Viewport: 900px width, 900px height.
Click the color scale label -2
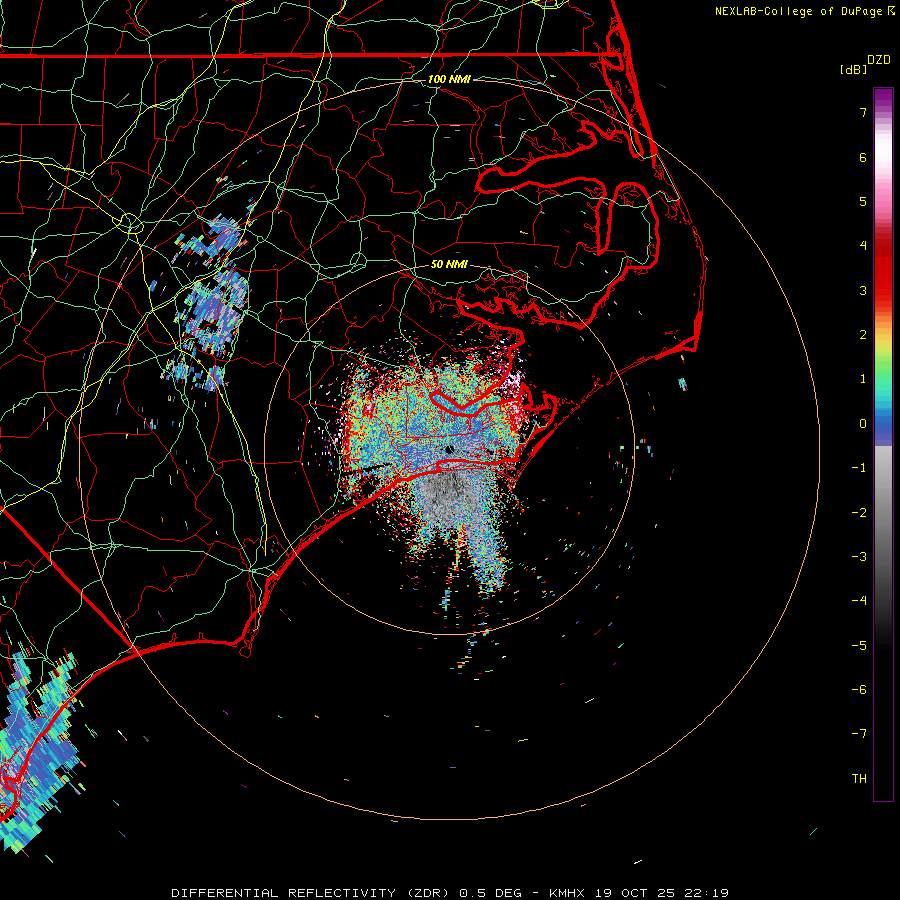[x=859, y=513]
